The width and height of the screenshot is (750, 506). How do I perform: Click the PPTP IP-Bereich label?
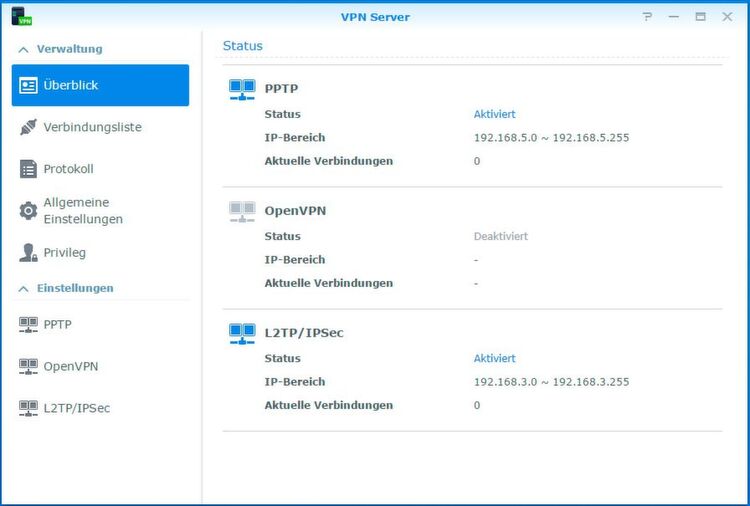point(295,138)
